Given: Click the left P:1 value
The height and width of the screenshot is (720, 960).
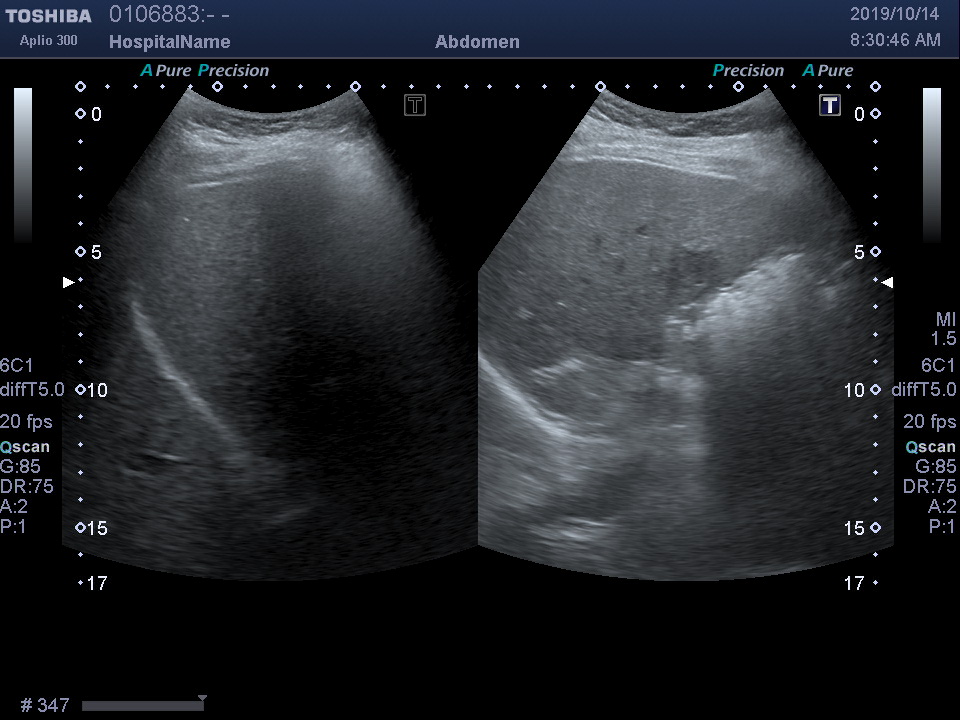Looking at the screenshot, I should point(13,526).
